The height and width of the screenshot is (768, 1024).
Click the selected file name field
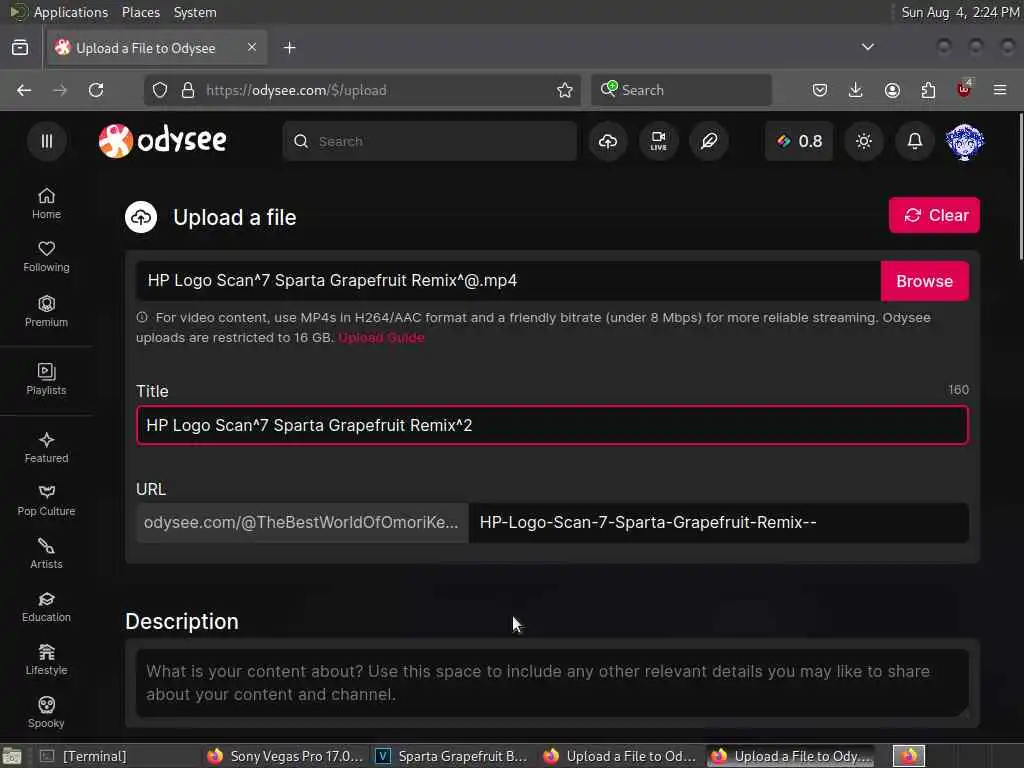click(508, 281)
